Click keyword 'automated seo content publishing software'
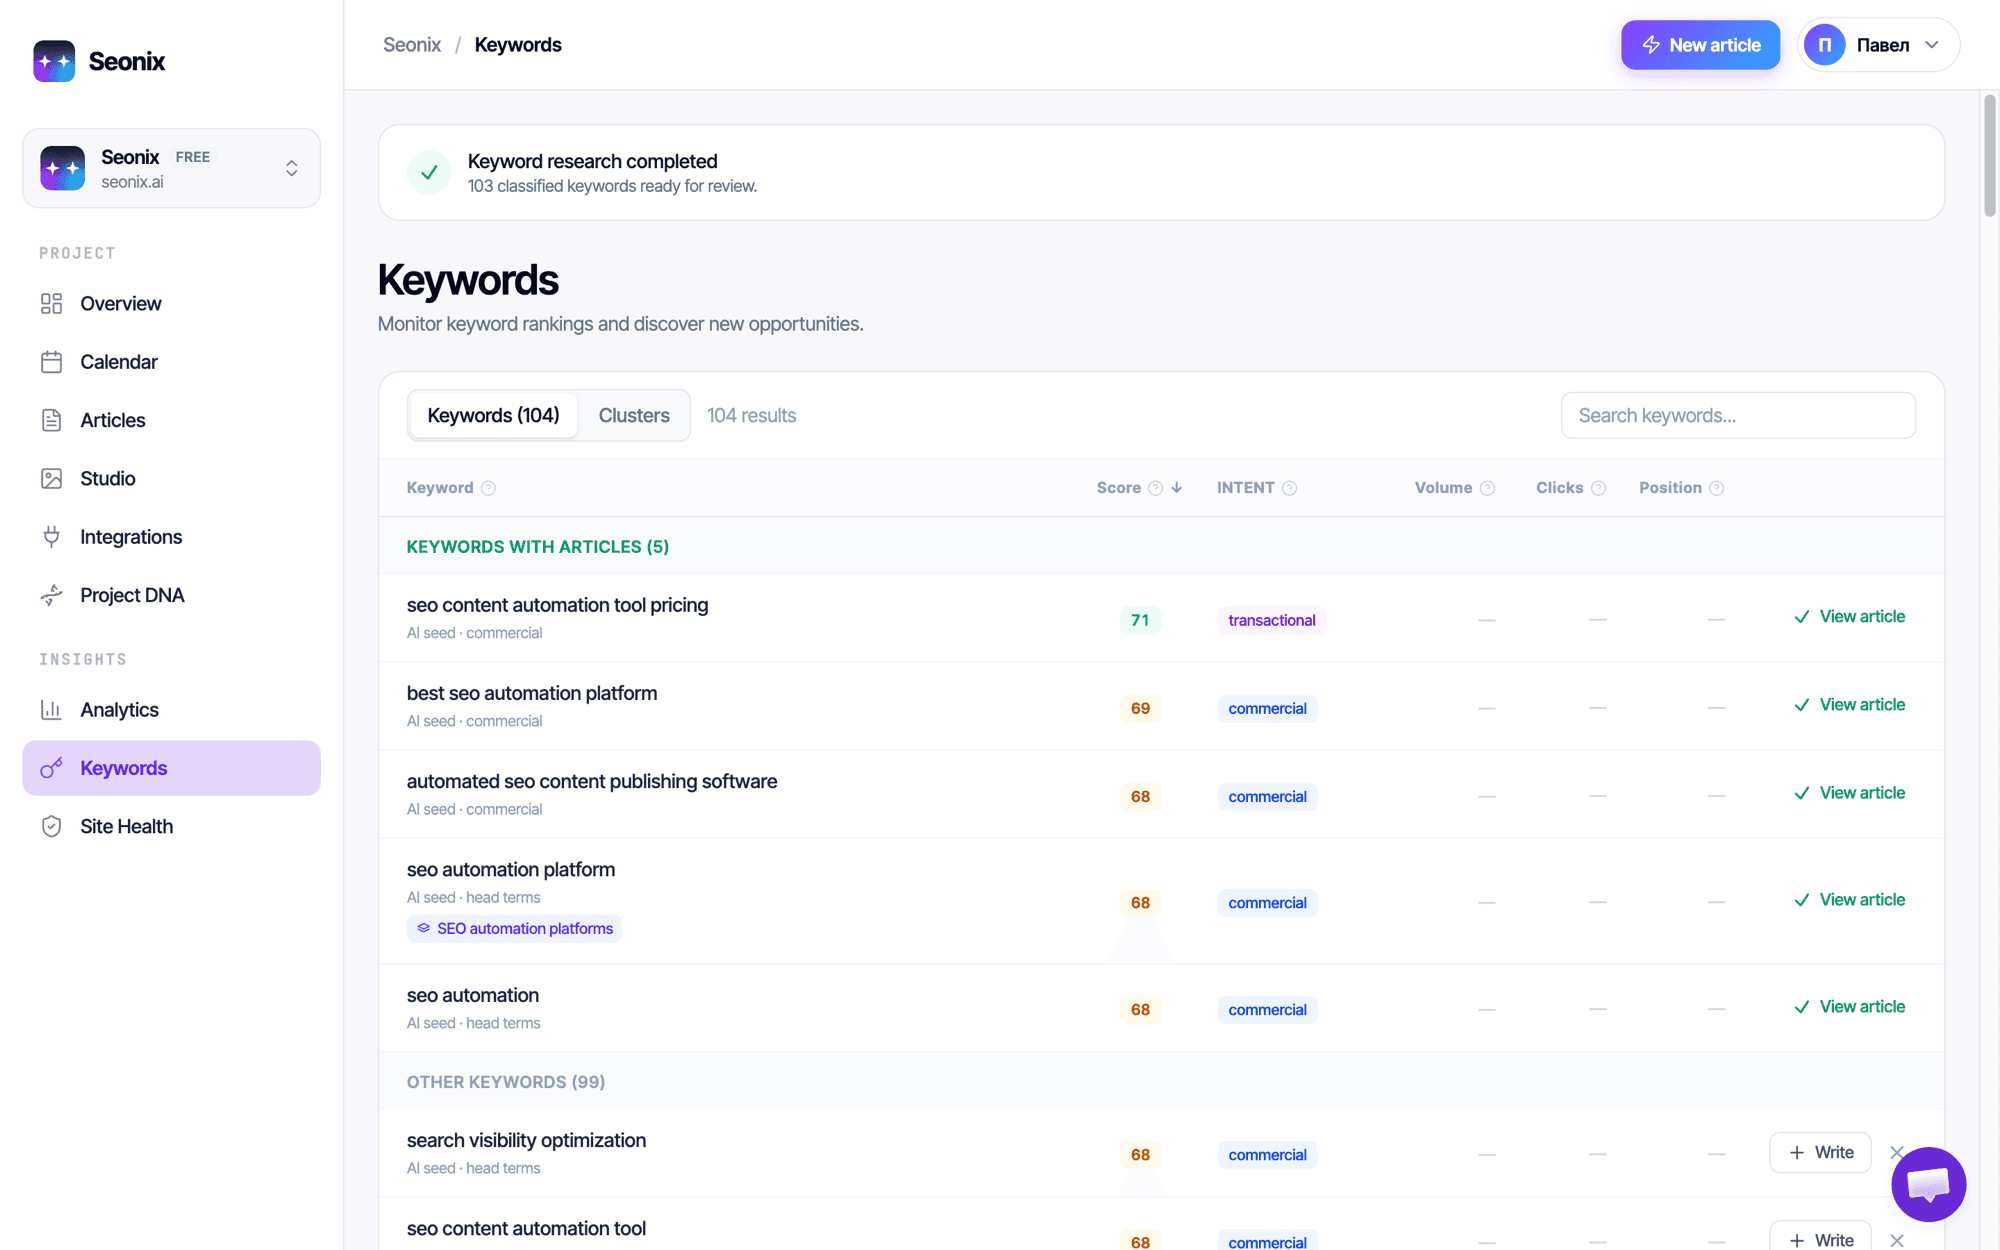 (x=592, y=781)
